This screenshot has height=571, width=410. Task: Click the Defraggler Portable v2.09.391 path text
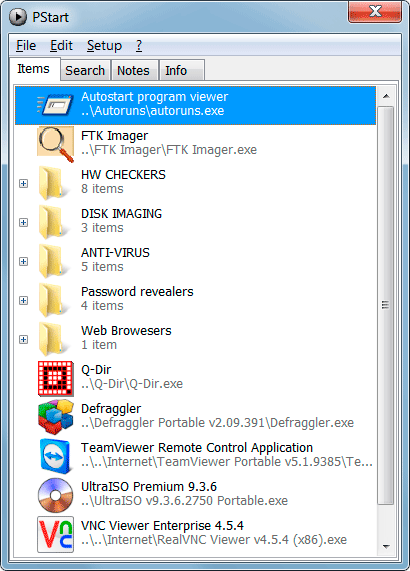[217, 423]
